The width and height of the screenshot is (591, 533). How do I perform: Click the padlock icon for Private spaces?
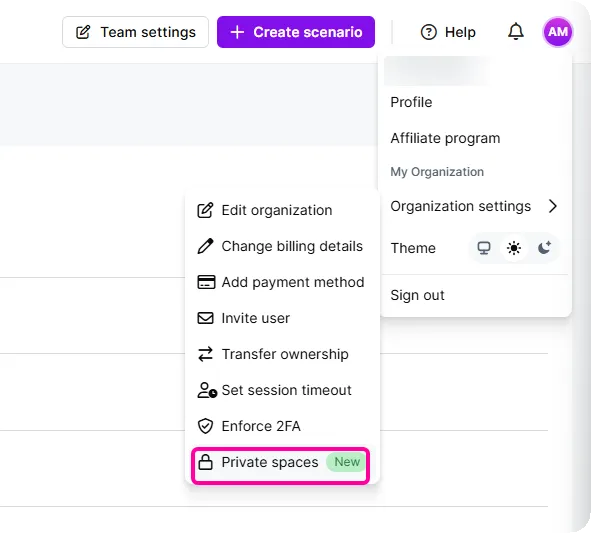coord(205,462)
